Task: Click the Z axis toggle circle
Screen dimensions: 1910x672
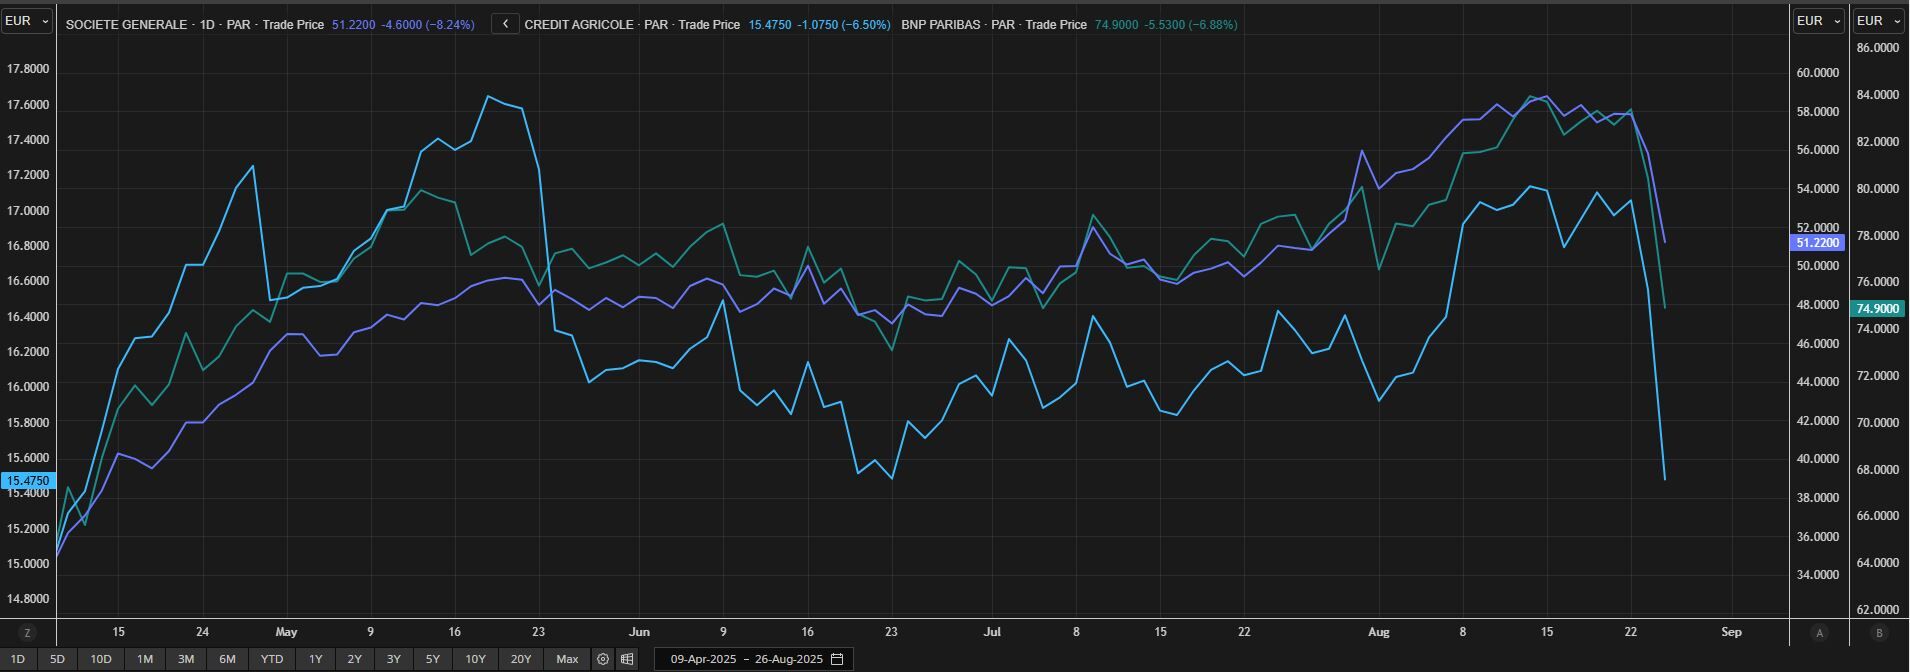Action: pos(27,632)
